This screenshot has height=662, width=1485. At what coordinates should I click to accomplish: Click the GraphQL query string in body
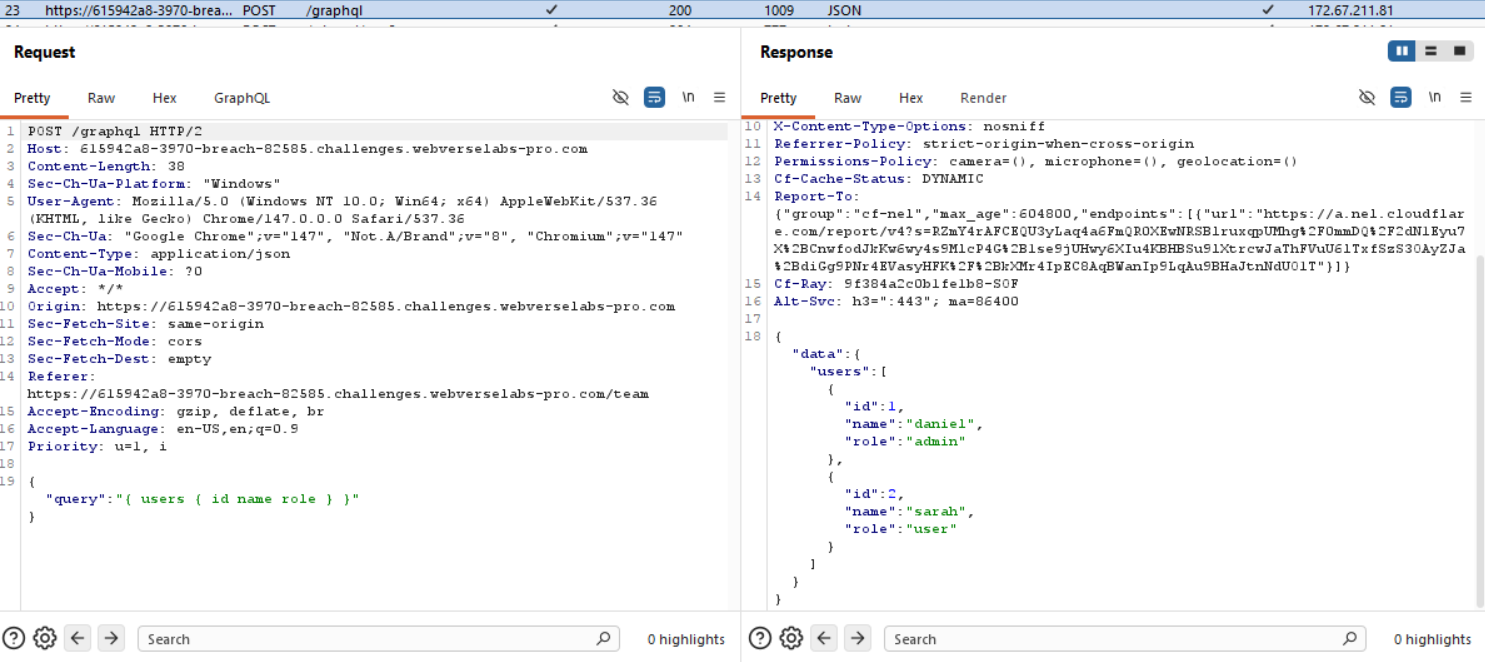239,499
